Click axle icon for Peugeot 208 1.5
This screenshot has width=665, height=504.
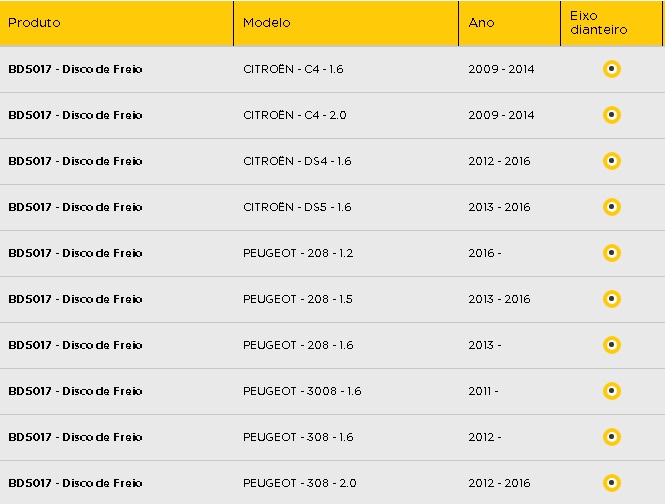[612, 299]
